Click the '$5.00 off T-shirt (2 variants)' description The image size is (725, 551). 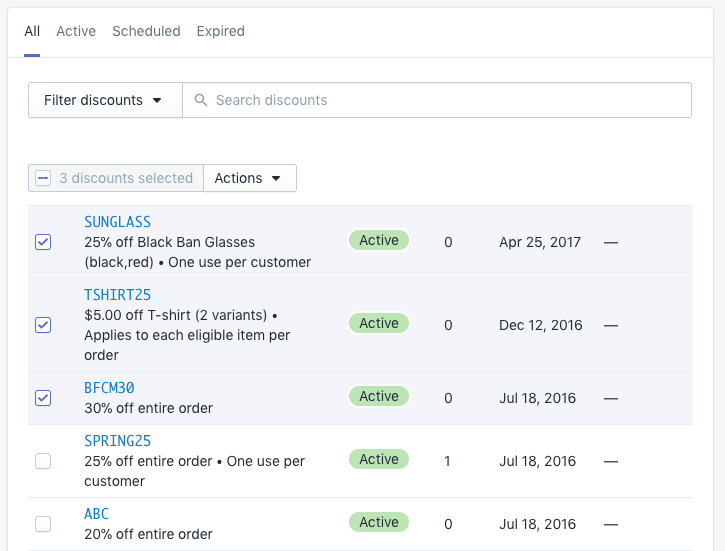point(176,315)
